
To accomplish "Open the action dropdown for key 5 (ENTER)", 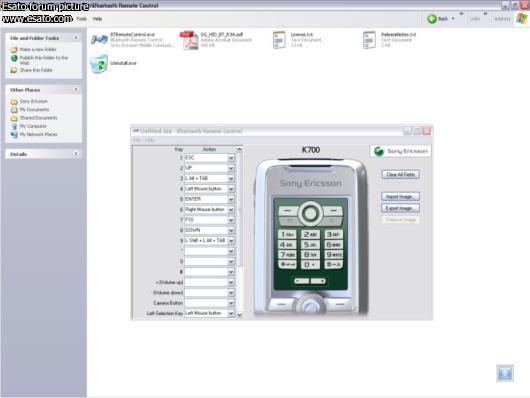I will click(231, 199).
